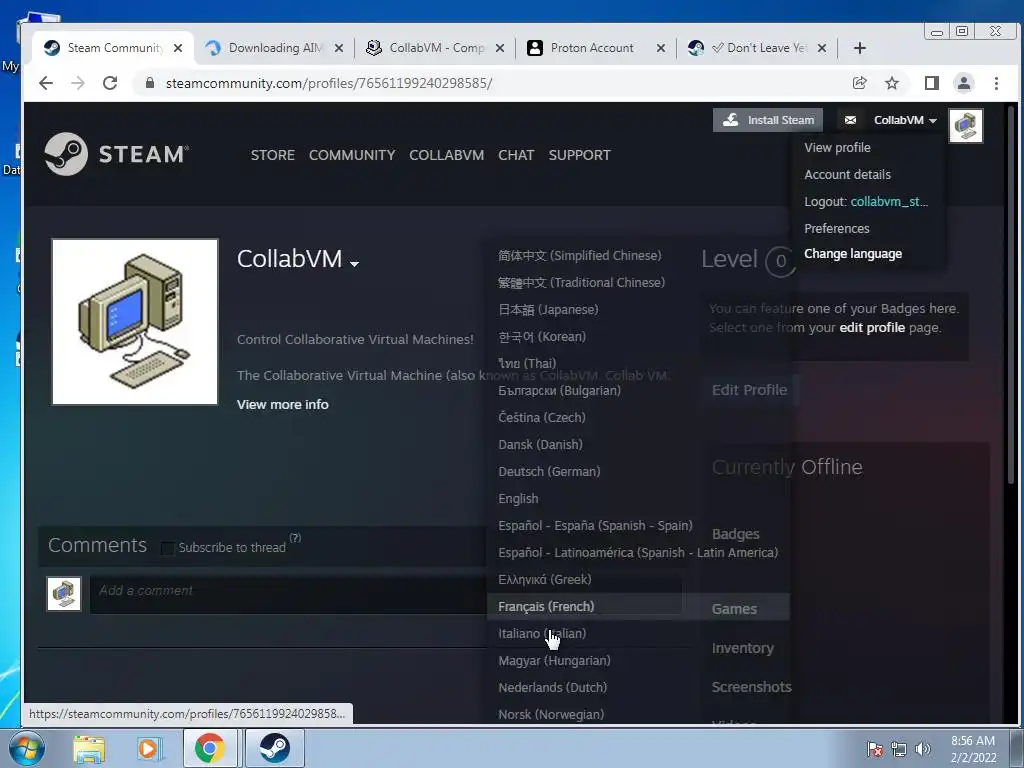Bookmark this page with the star icon

(891, 83)
